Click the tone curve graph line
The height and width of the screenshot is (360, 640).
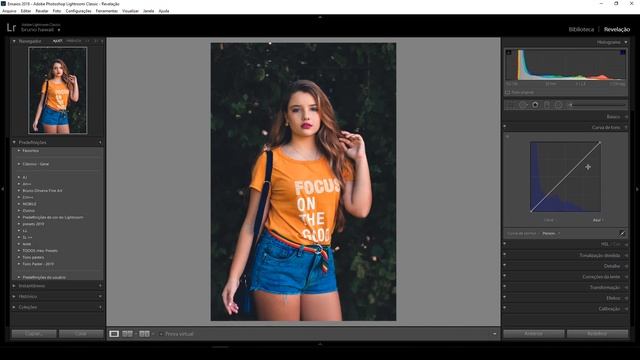[x=565, y=177]
